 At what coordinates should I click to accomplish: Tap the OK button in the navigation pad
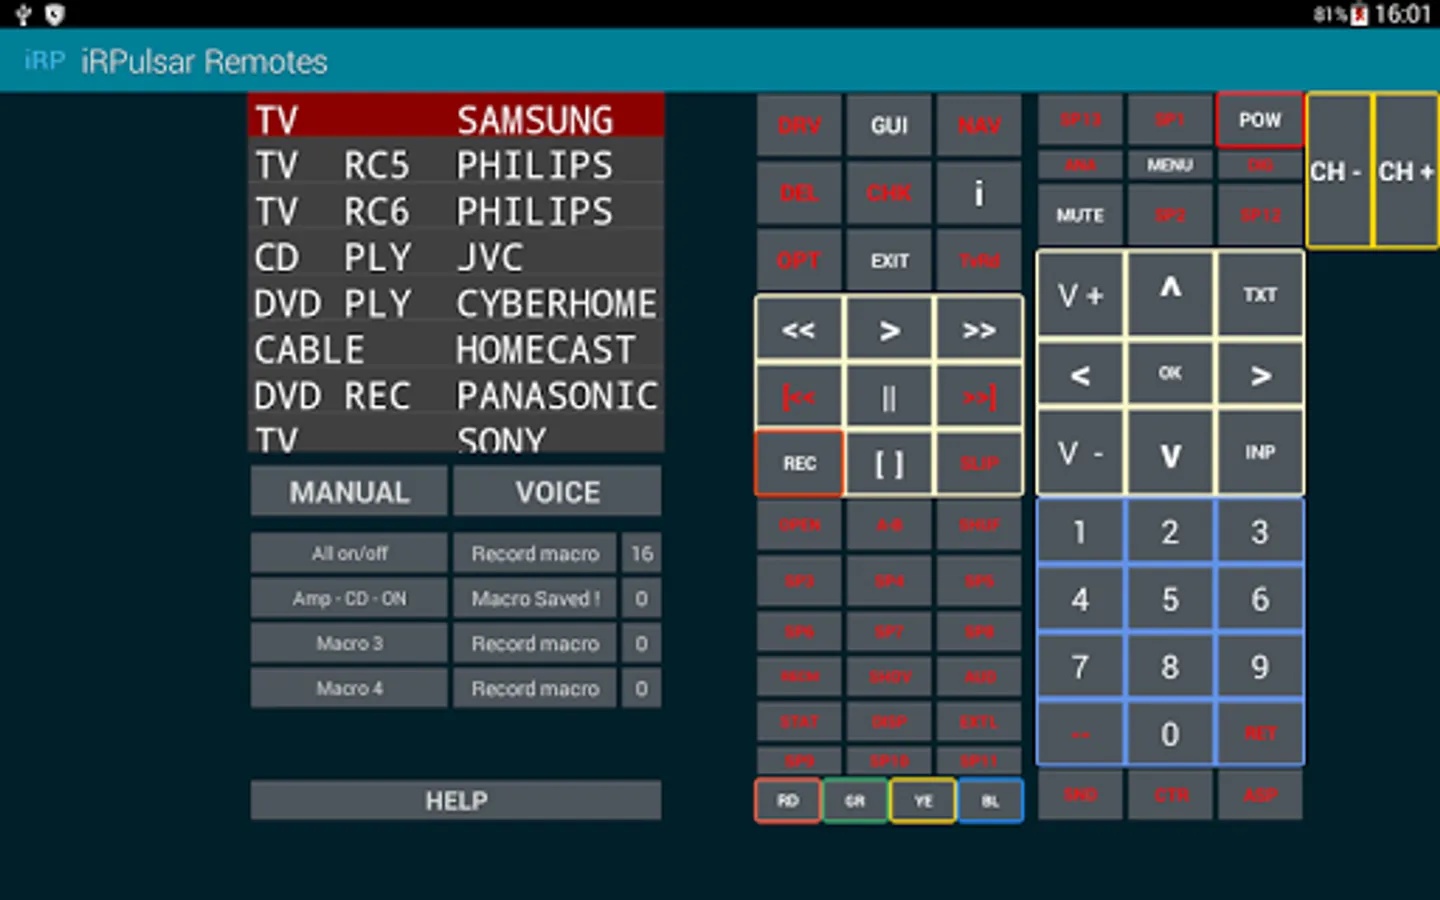1170,374
